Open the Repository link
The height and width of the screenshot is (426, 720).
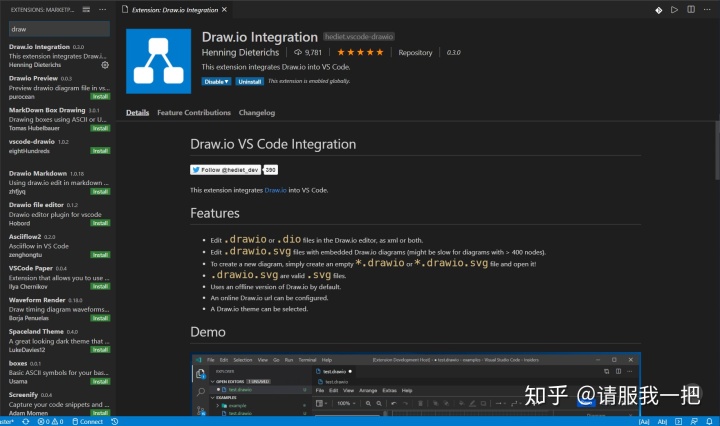[x=415, y=52]
